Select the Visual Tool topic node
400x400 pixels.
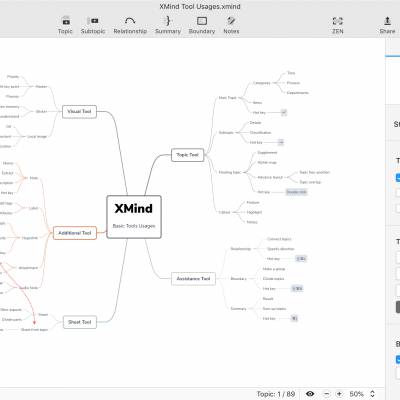79,111
